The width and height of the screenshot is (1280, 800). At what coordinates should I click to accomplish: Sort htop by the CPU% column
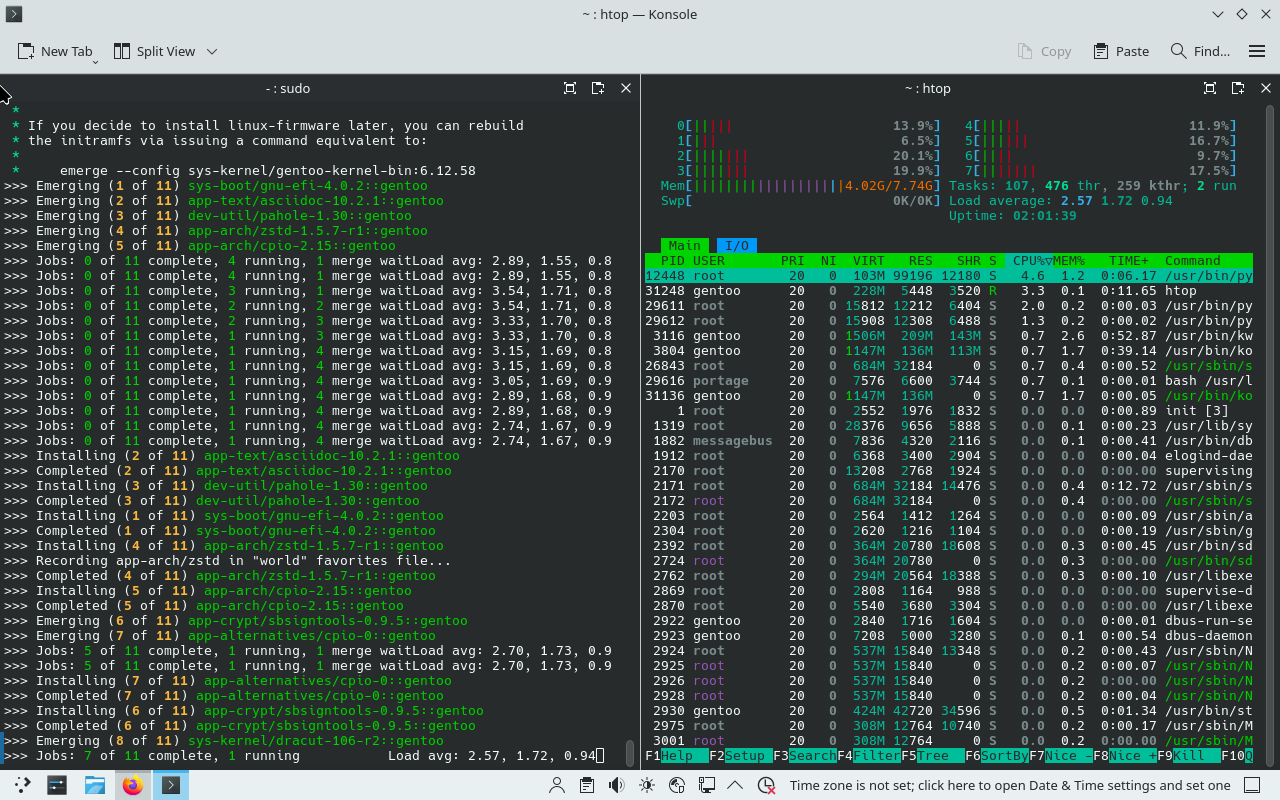(1028, 261)
